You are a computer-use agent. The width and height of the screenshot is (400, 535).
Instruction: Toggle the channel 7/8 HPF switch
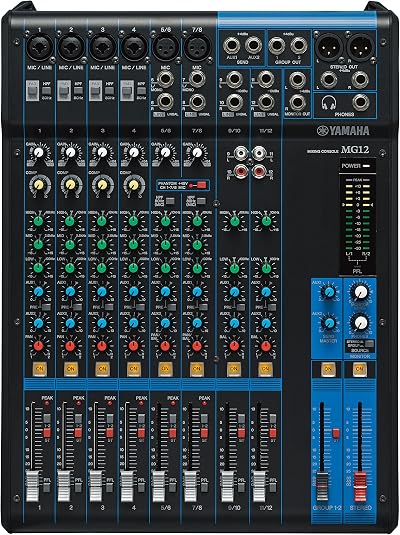pyautogui.click(x=201, y=201)
